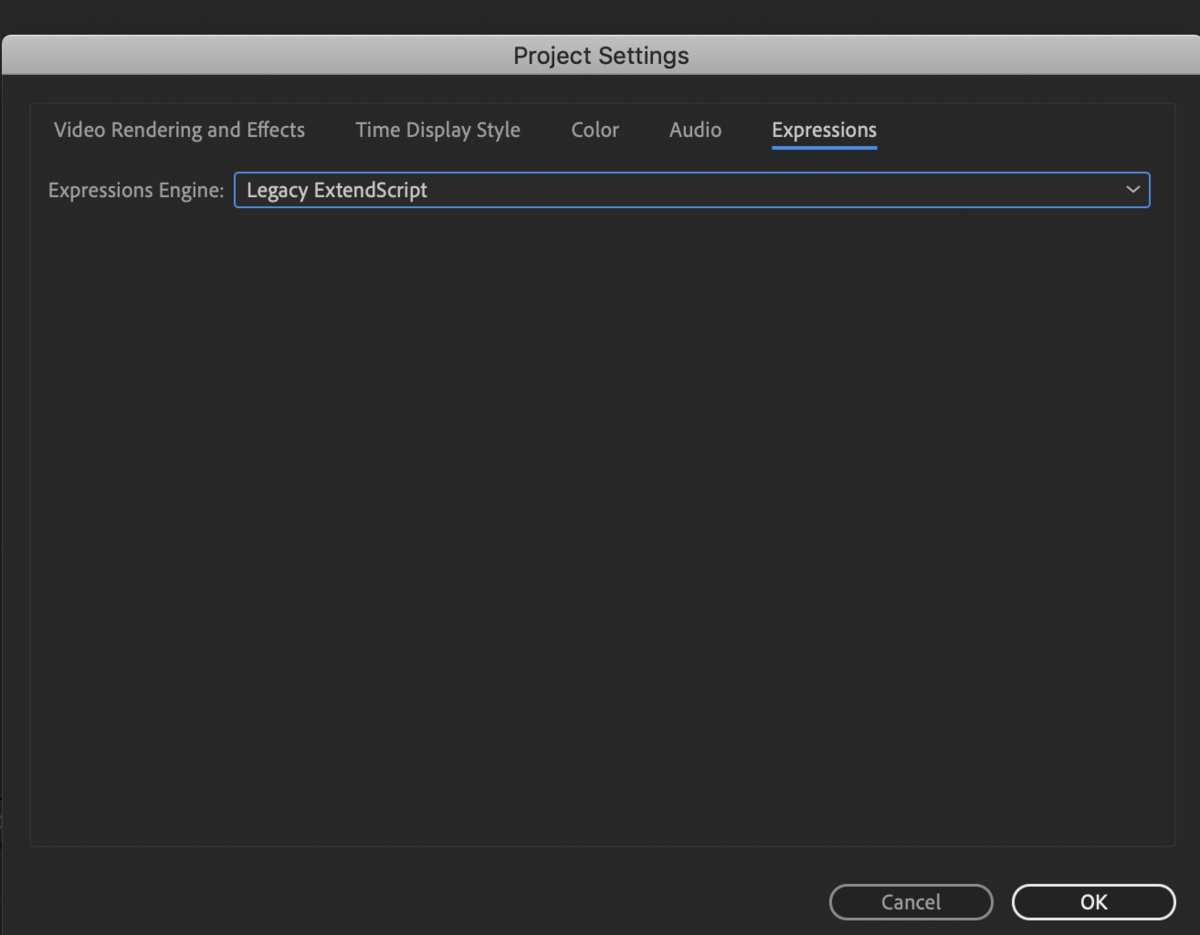Image resolution: width=1200 pixels, height=935 pixels.
Task: Click the Project Settings title text
Action: (x=601, y=56)
